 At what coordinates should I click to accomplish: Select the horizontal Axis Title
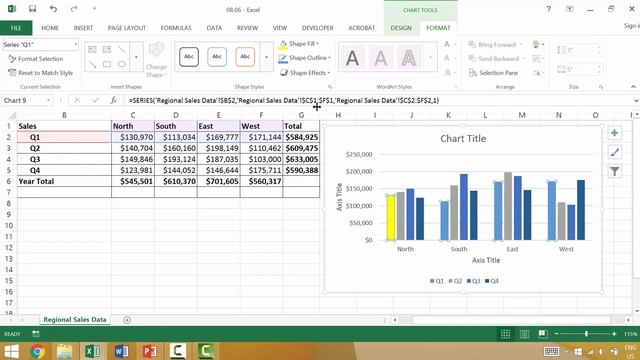[486, 260]
